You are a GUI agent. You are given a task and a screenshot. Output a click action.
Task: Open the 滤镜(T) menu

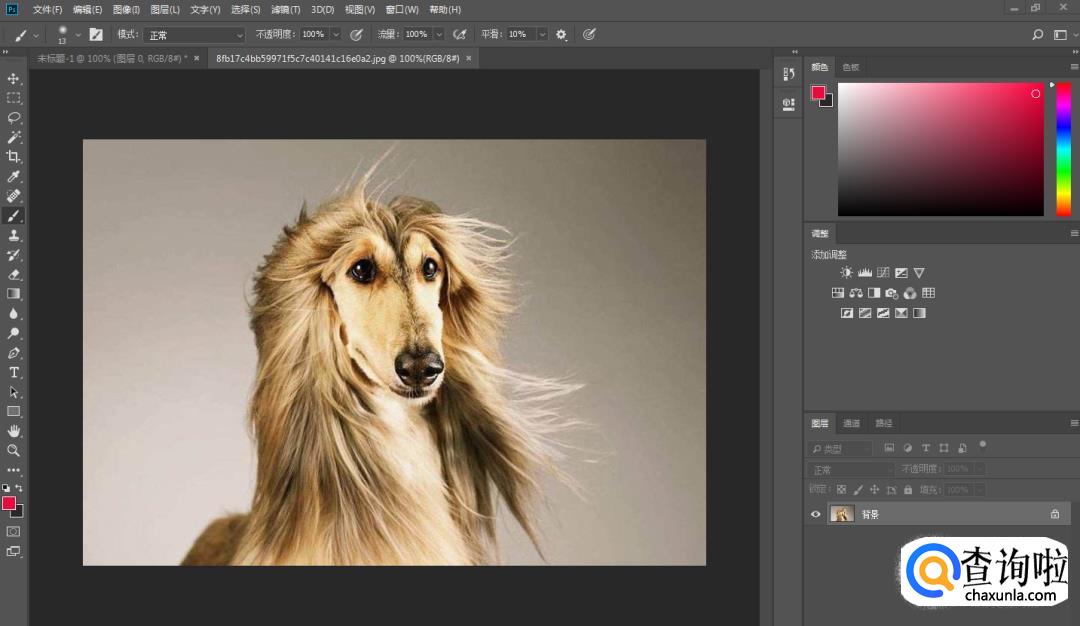tap(286, 9)
